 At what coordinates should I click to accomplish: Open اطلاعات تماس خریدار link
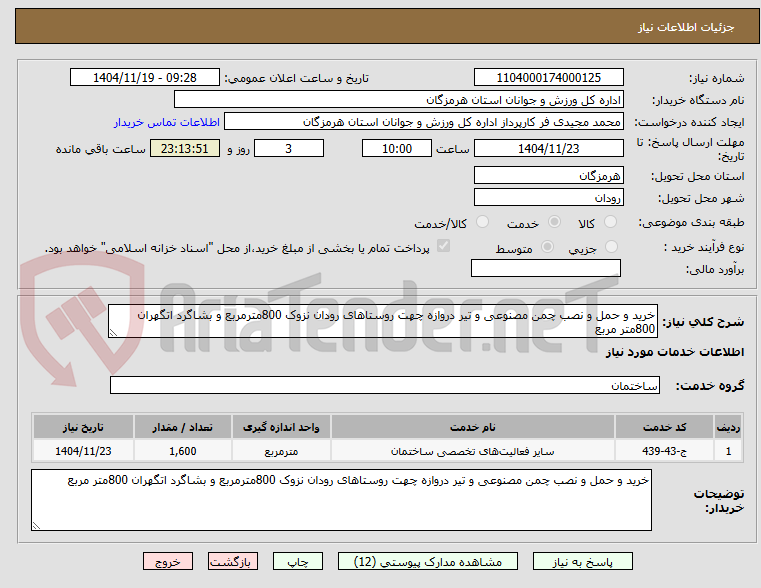(x=167, y=122)
